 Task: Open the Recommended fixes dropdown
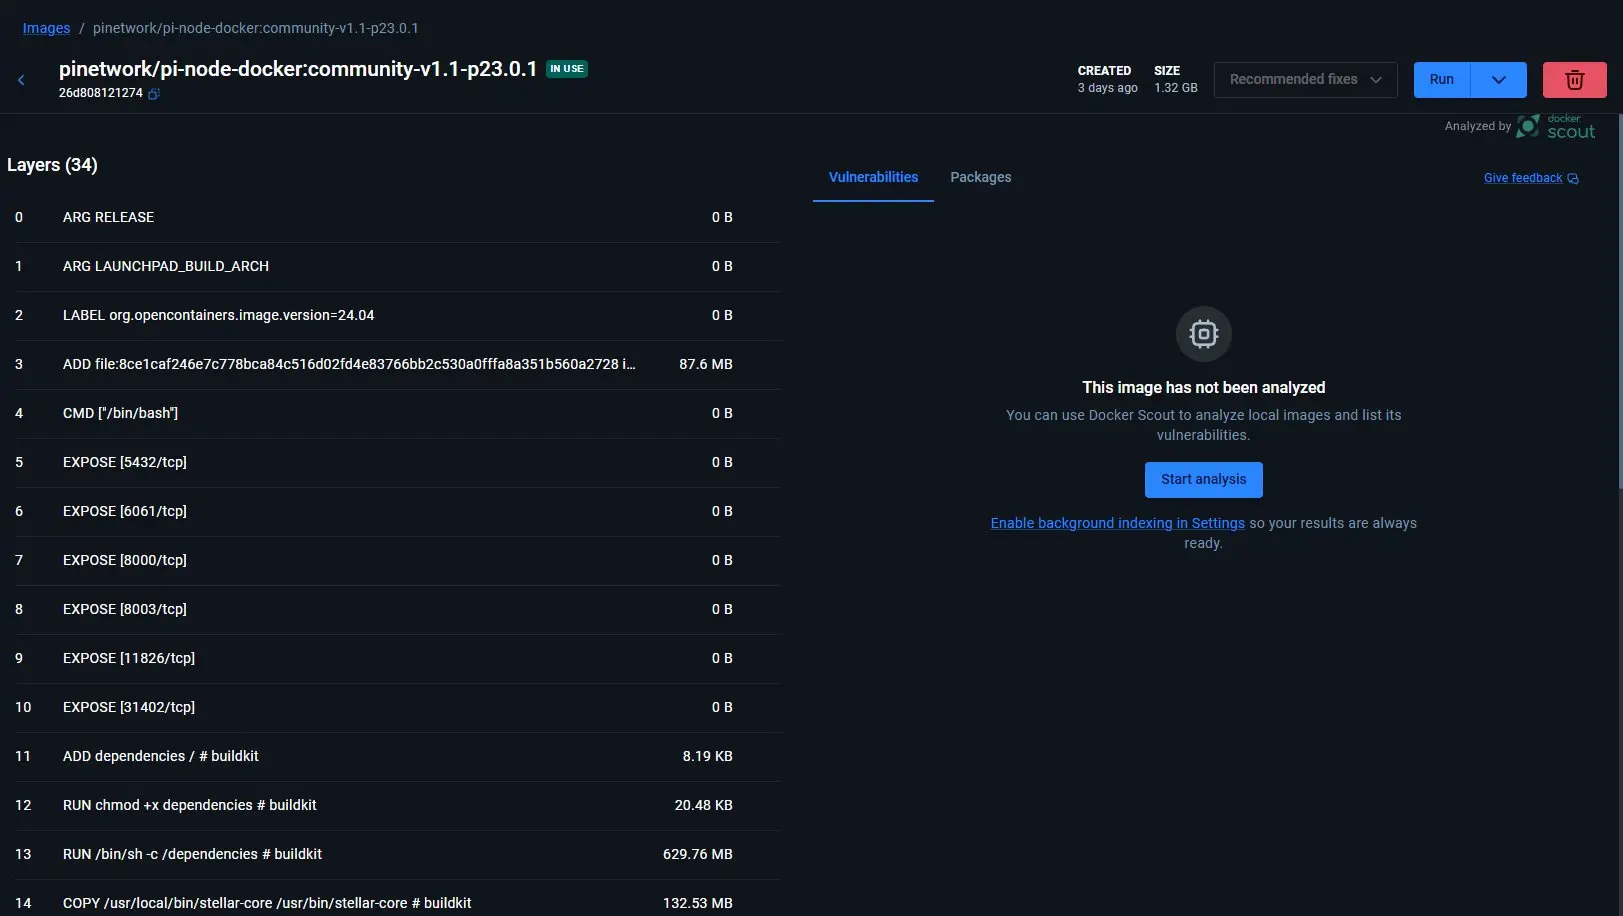point(1305,80)
